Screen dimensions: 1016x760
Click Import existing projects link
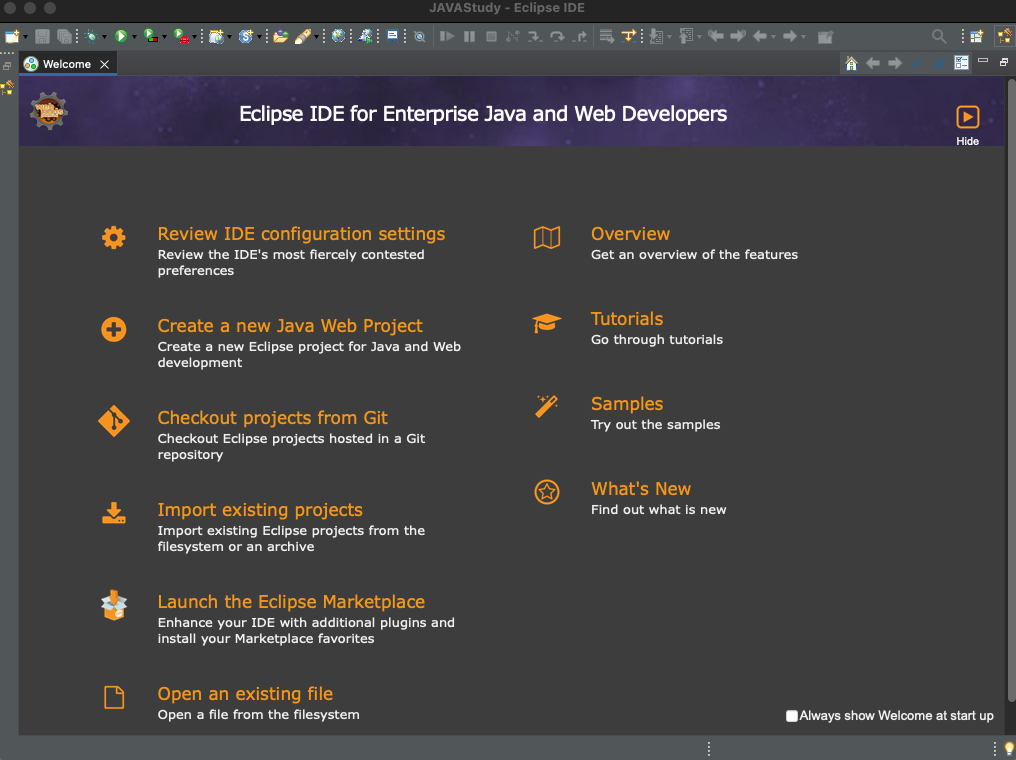click(x=260, y=510)
